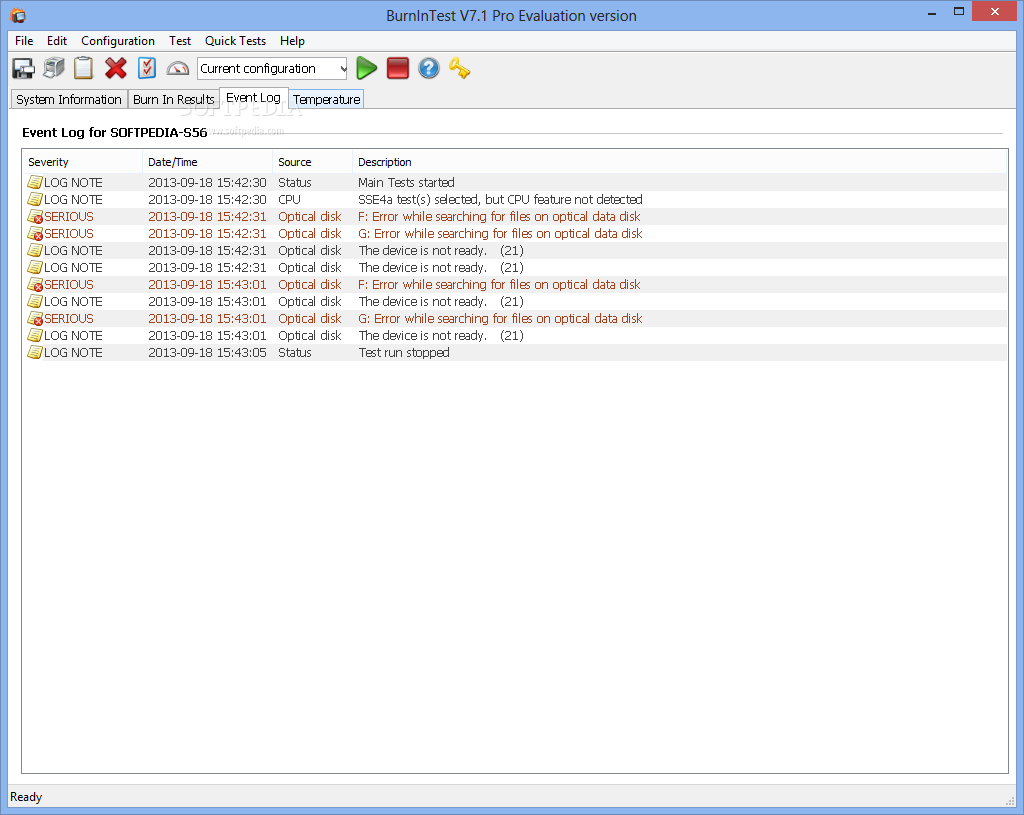Click note icon of the CPU source row

[x=35, y=199]
